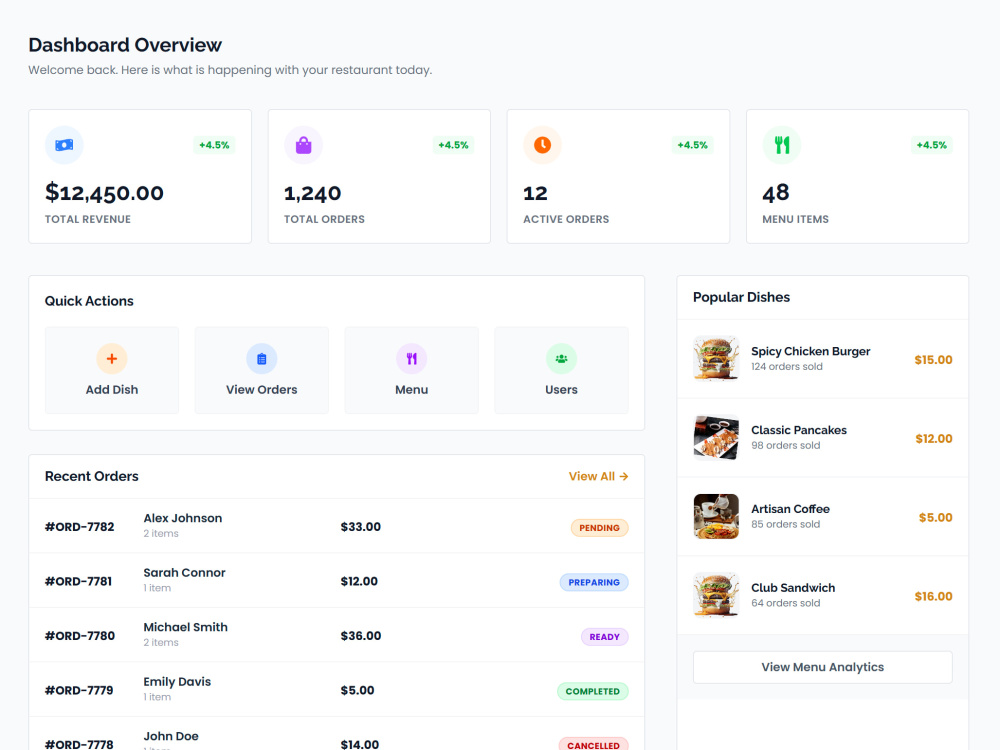Open the View Orders quick action
1000x750 pixels.
click(x=261, y=371)
